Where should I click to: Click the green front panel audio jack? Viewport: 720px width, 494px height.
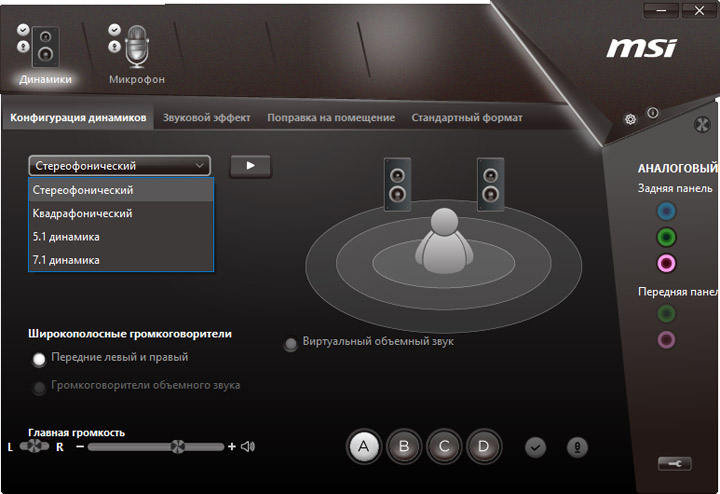coord(666,314)
